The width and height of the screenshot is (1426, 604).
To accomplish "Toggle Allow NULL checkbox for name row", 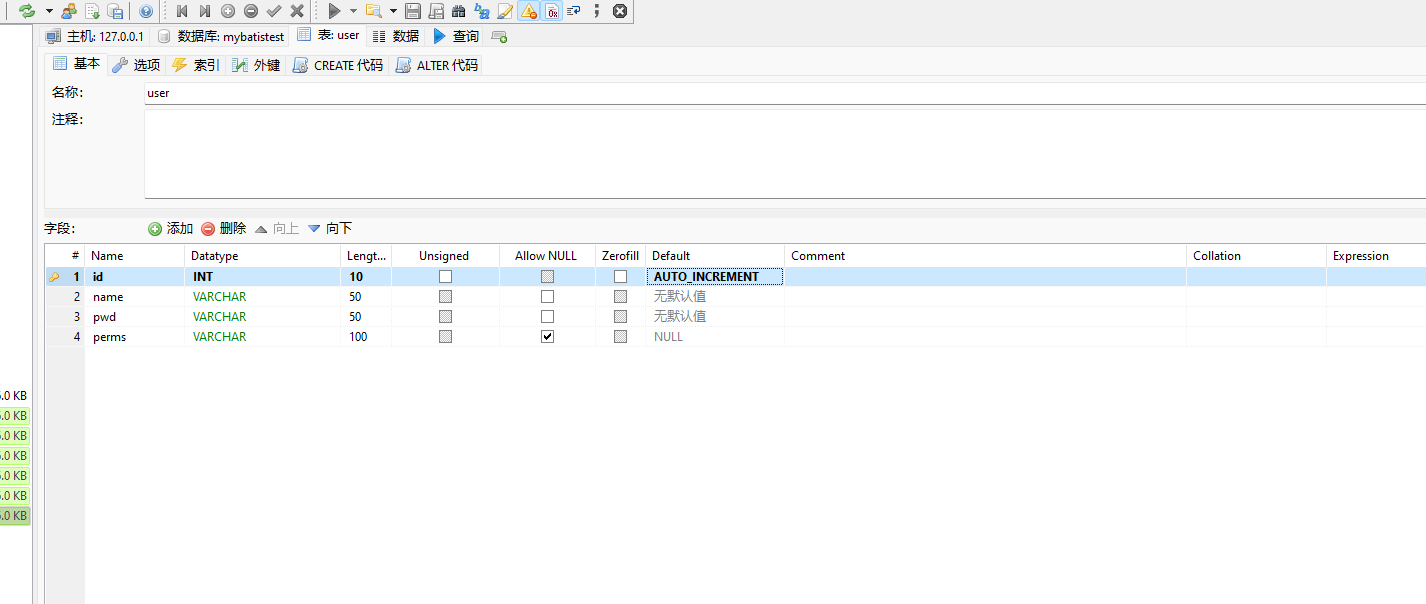I will [x=547, y=296].
